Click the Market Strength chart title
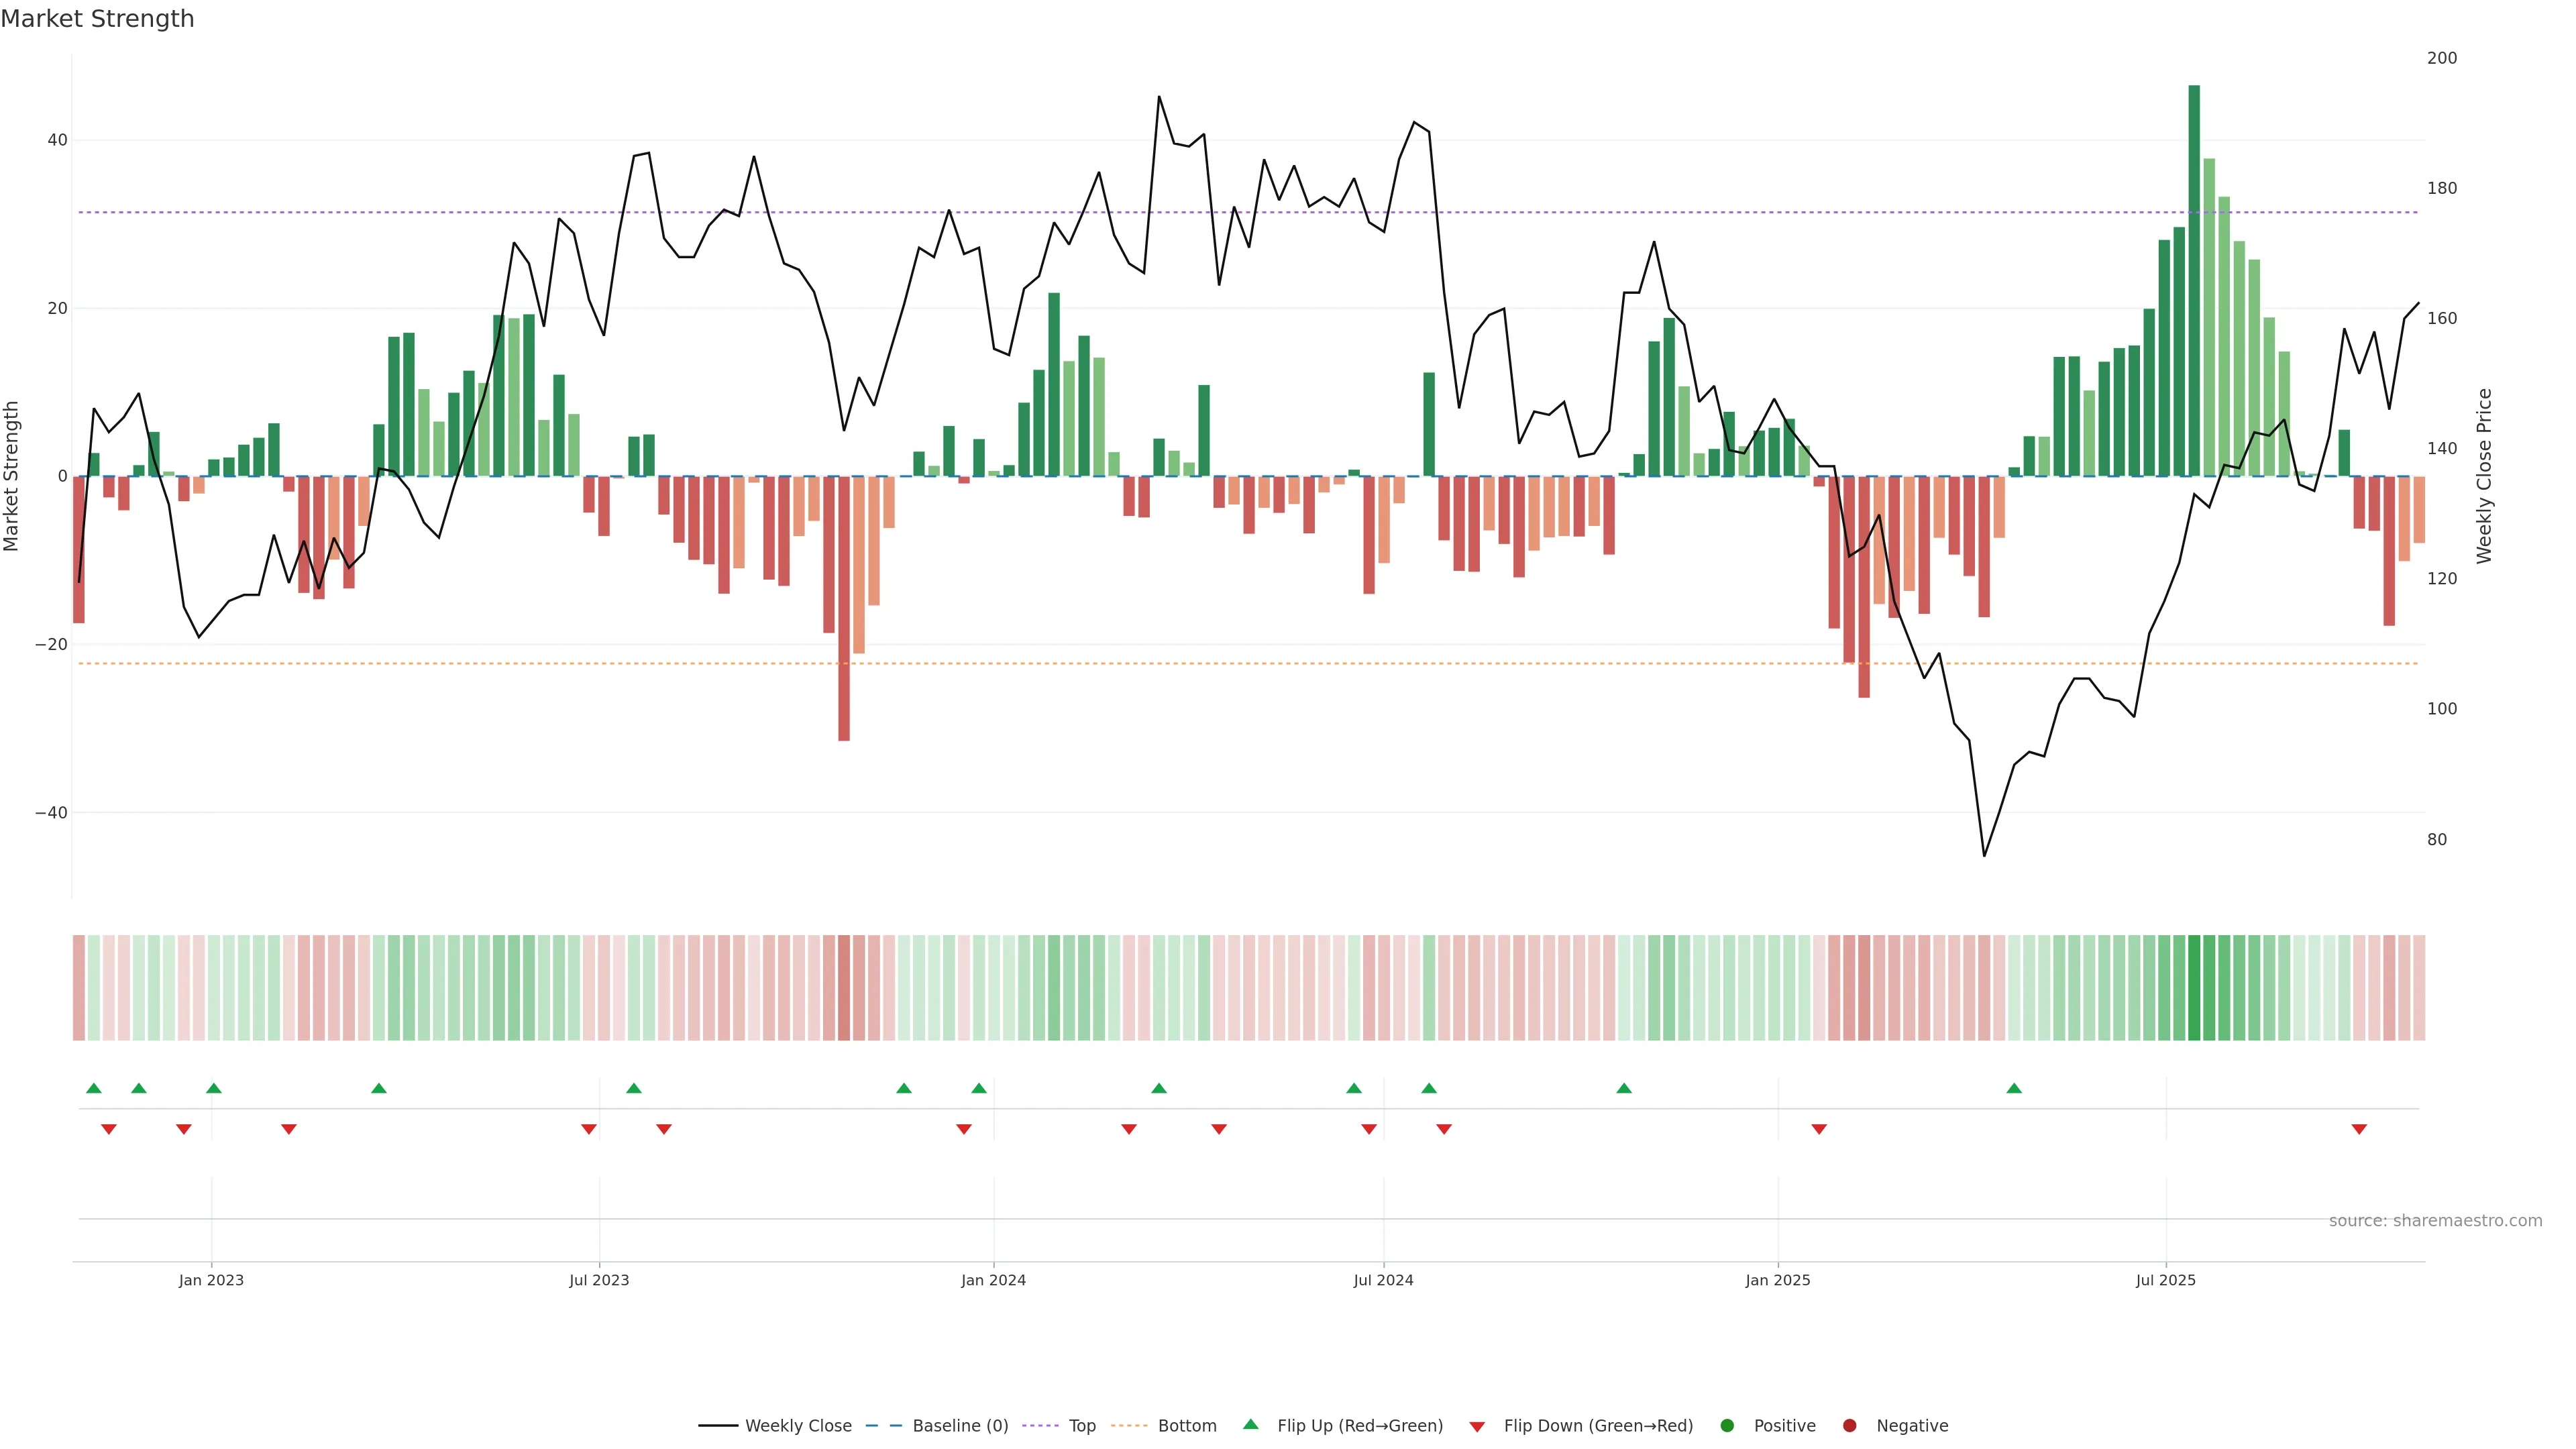This screenshot has width=2576, height=1449. (97, 19)
